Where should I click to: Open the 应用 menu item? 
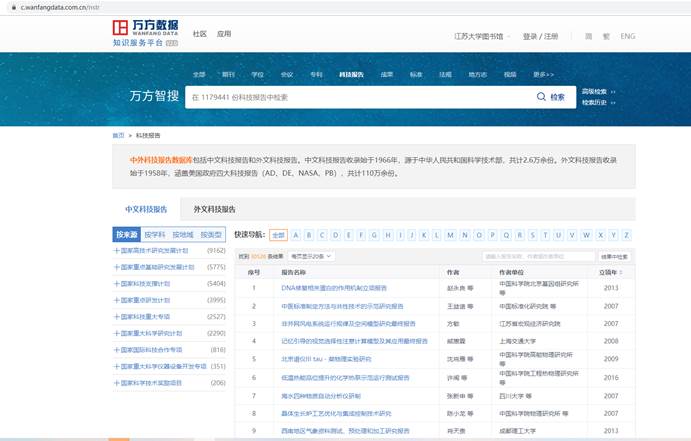[x=224, y=34]
